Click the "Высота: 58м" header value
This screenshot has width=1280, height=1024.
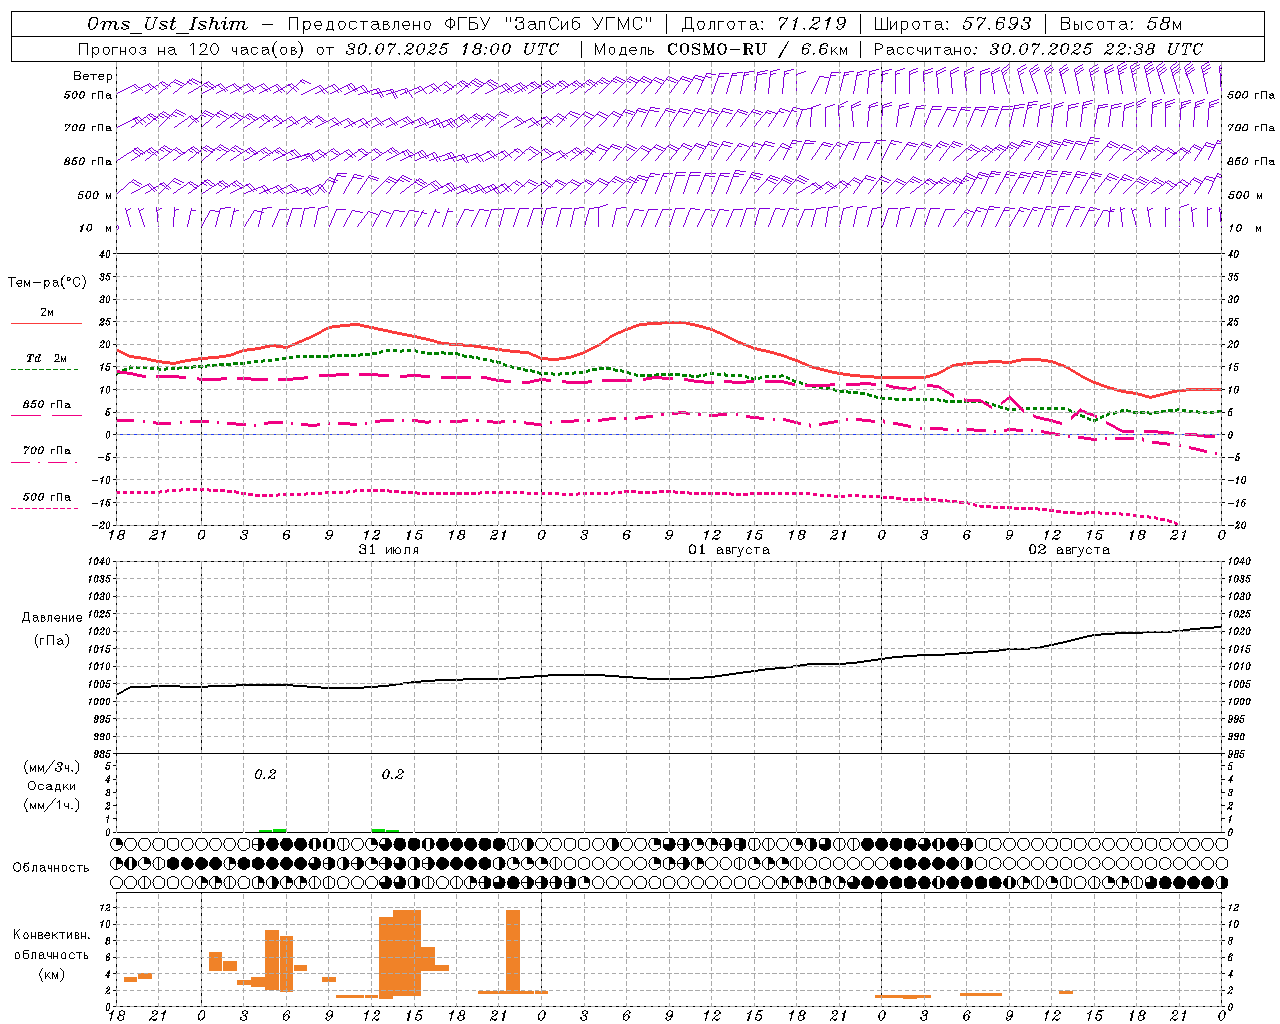coord(1120,24)
